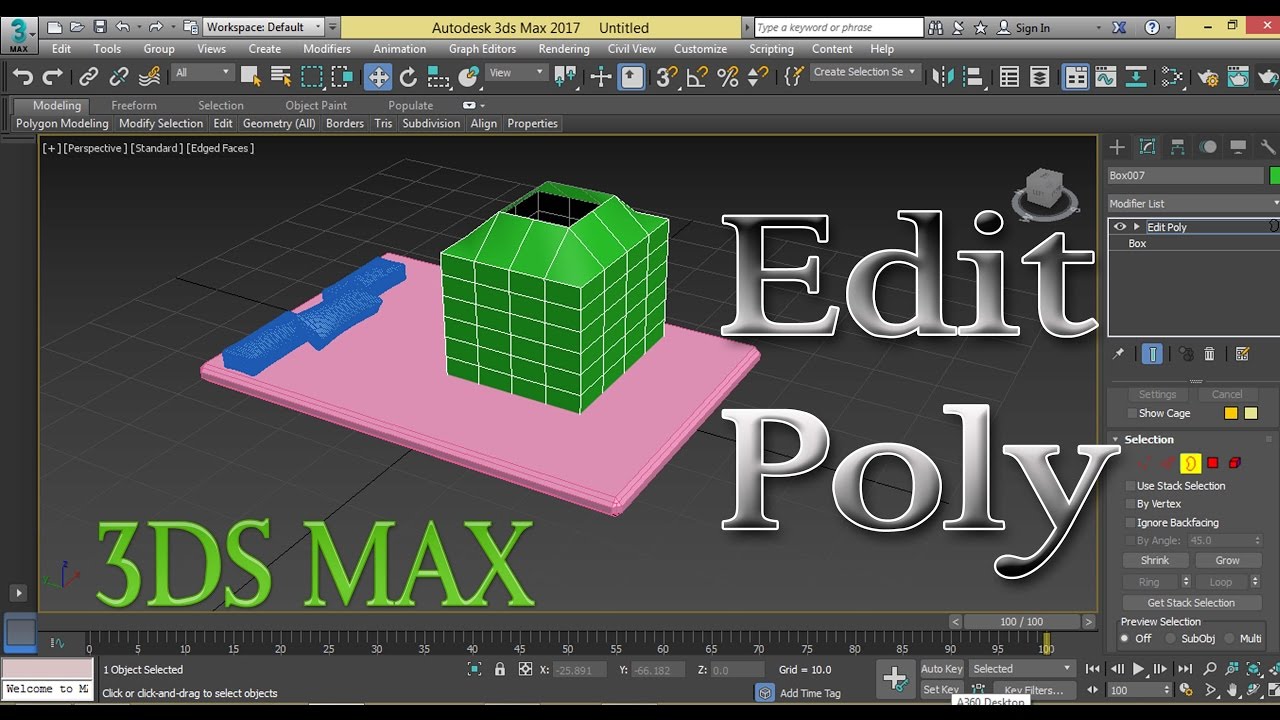1280x720 pixels.
Task: Click the Get Stack Selection button
Action: [x=1191, y=603]
